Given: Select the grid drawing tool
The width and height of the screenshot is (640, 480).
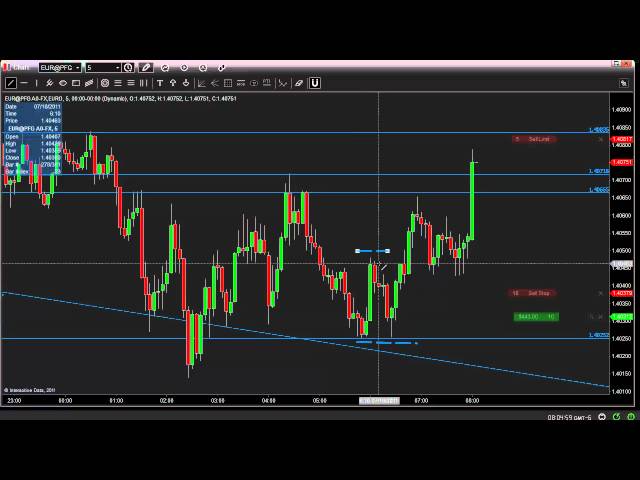Looking at the screenshot, I should click(x=228, y=83).
